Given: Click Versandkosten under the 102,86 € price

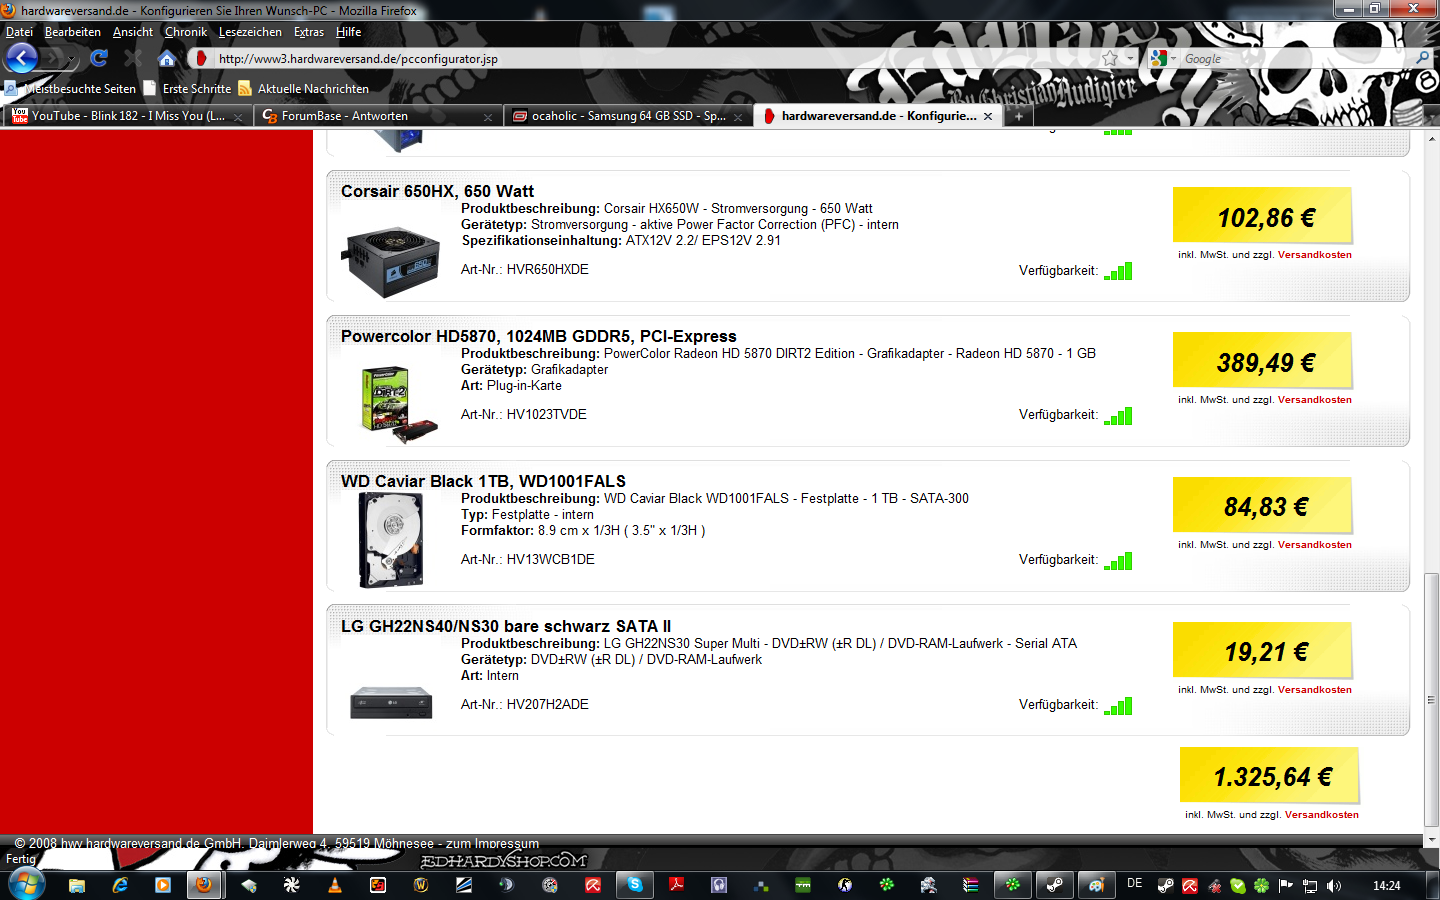Looking at the screenshot, I should coord(1315,255).
